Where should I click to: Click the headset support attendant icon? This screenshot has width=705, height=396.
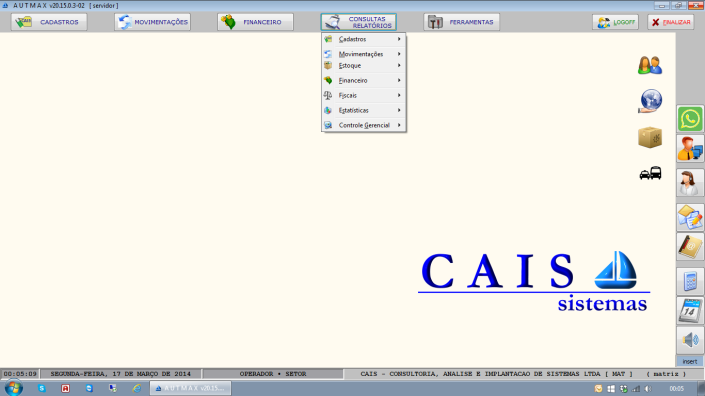(x=690, y=183)
